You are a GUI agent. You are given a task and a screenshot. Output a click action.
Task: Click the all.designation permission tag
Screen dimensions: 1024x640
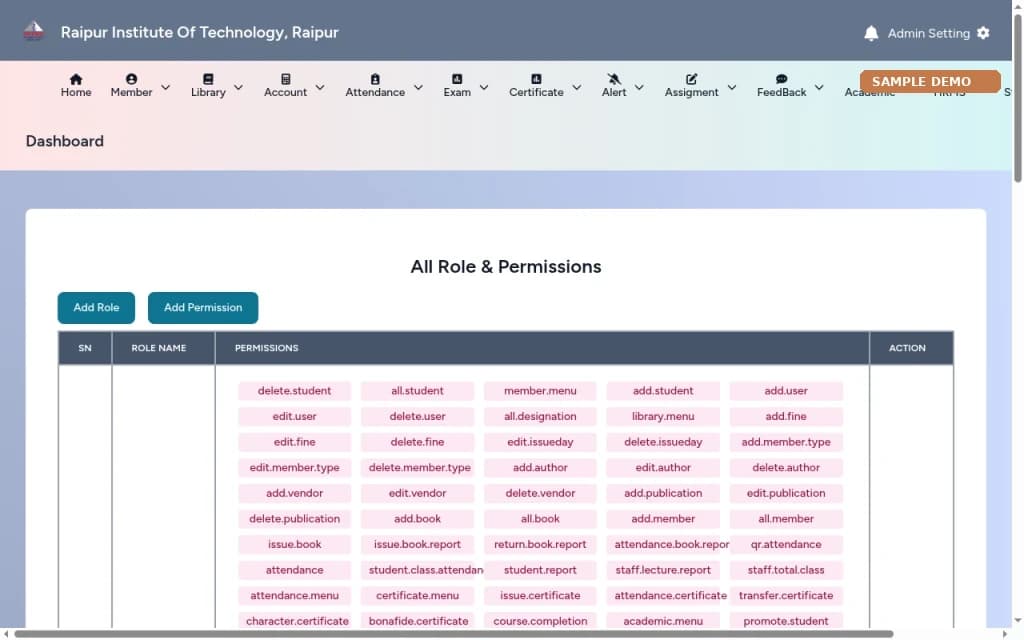(x=540, y=416)
